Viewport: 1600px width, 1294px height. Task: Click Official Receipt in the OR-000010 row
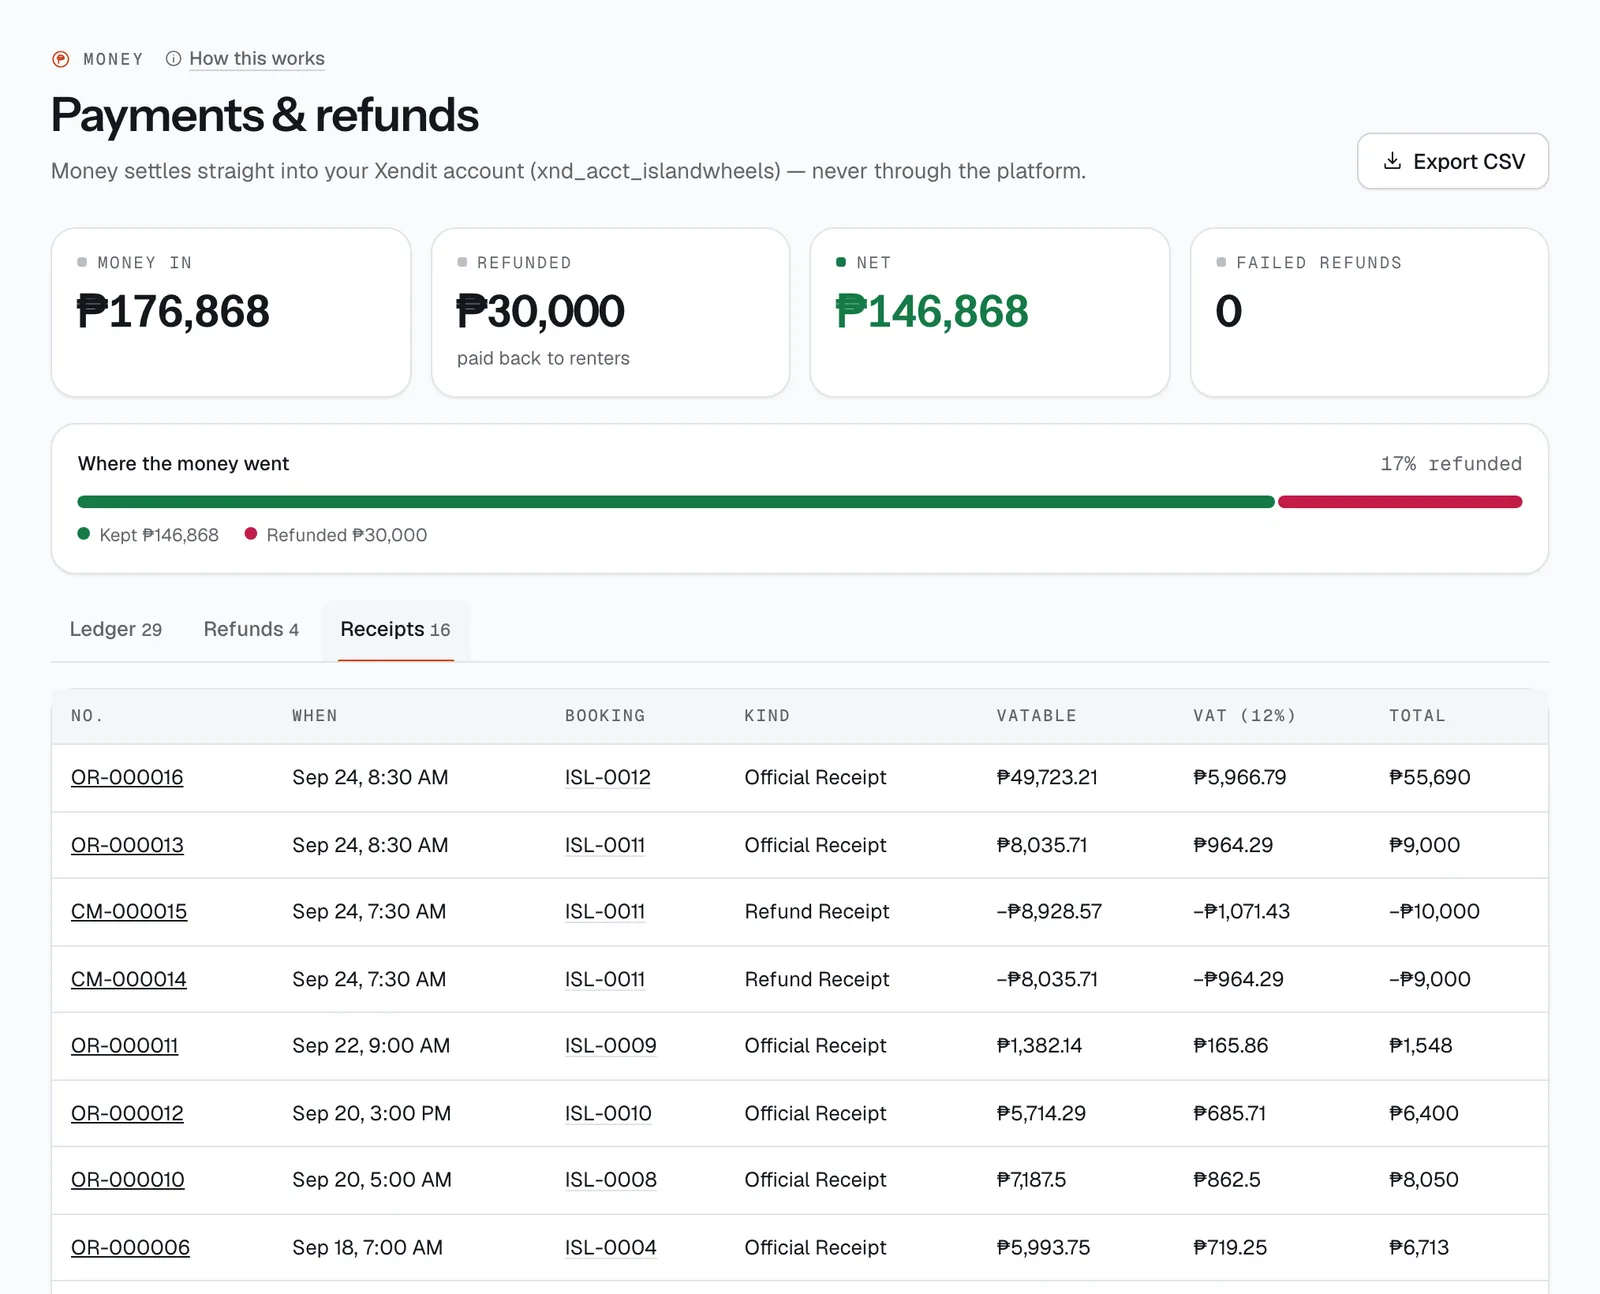(x=815, y=1180)
